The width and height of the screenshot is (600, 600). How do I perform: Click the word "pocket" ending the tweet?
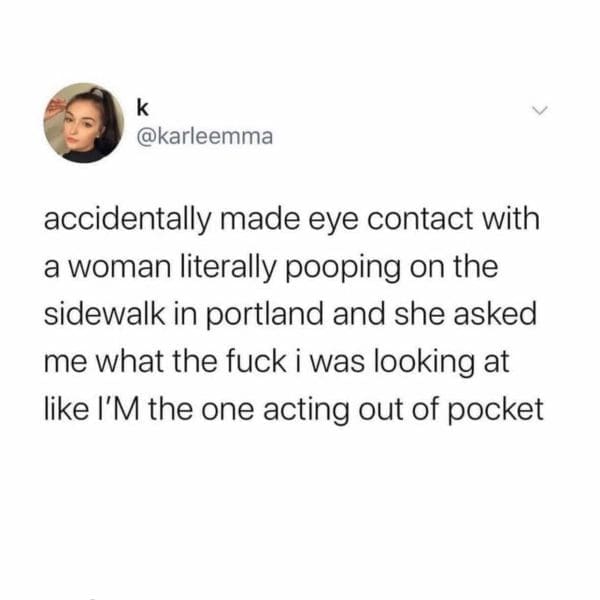click(x=496, y=410)
